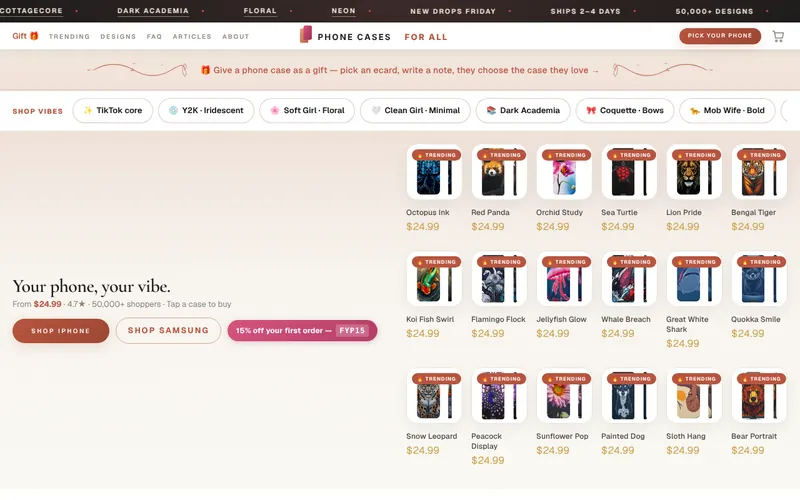Click the "Koi Fish Swirl" product name

click(x=430, y=319)
